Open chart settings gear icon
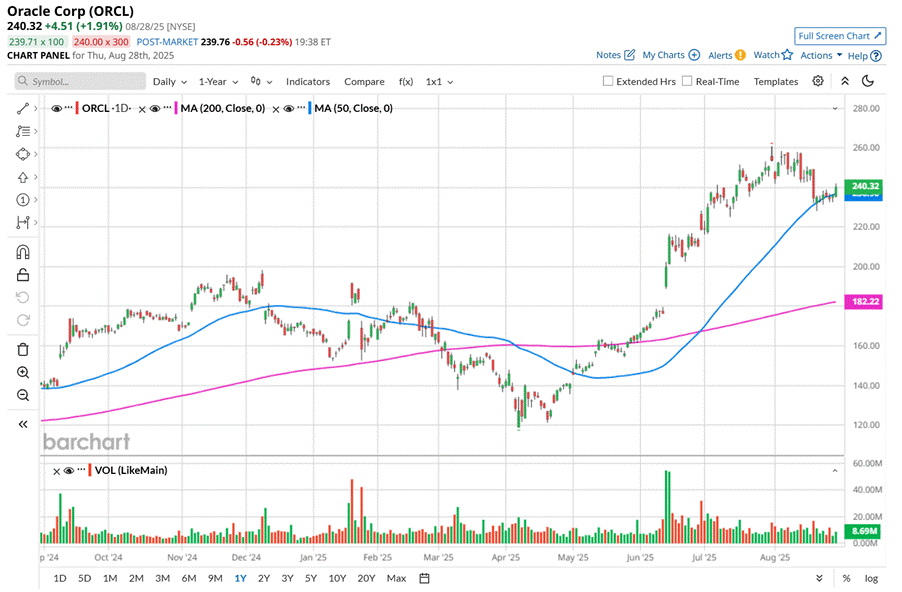 click(818, 81)
